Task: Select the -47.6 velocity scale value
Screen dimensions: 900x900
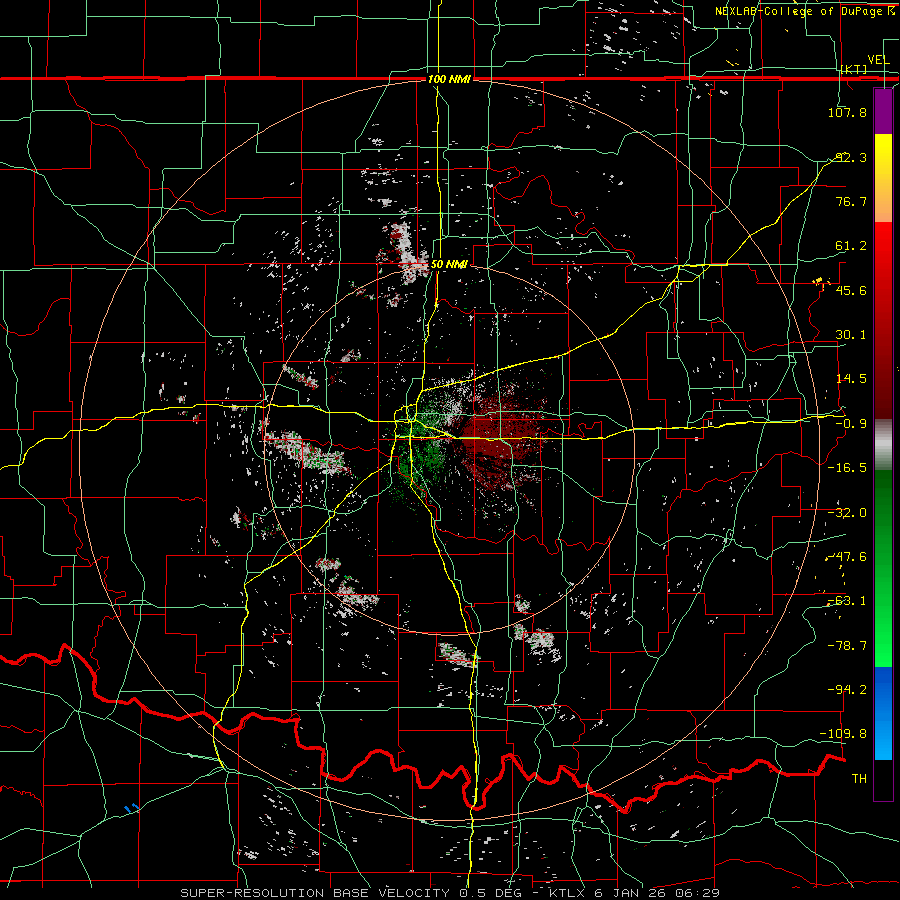Action: click(x=847, y=557)
